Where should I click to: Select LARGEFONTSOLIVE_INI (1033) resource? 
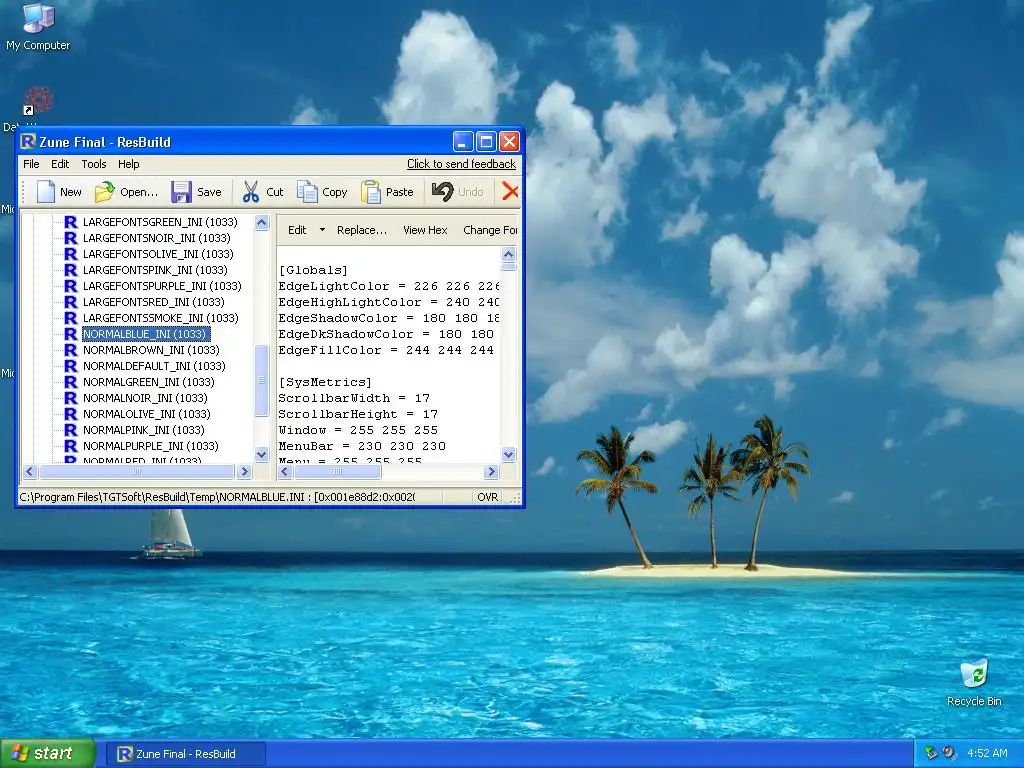pos(157,254)
